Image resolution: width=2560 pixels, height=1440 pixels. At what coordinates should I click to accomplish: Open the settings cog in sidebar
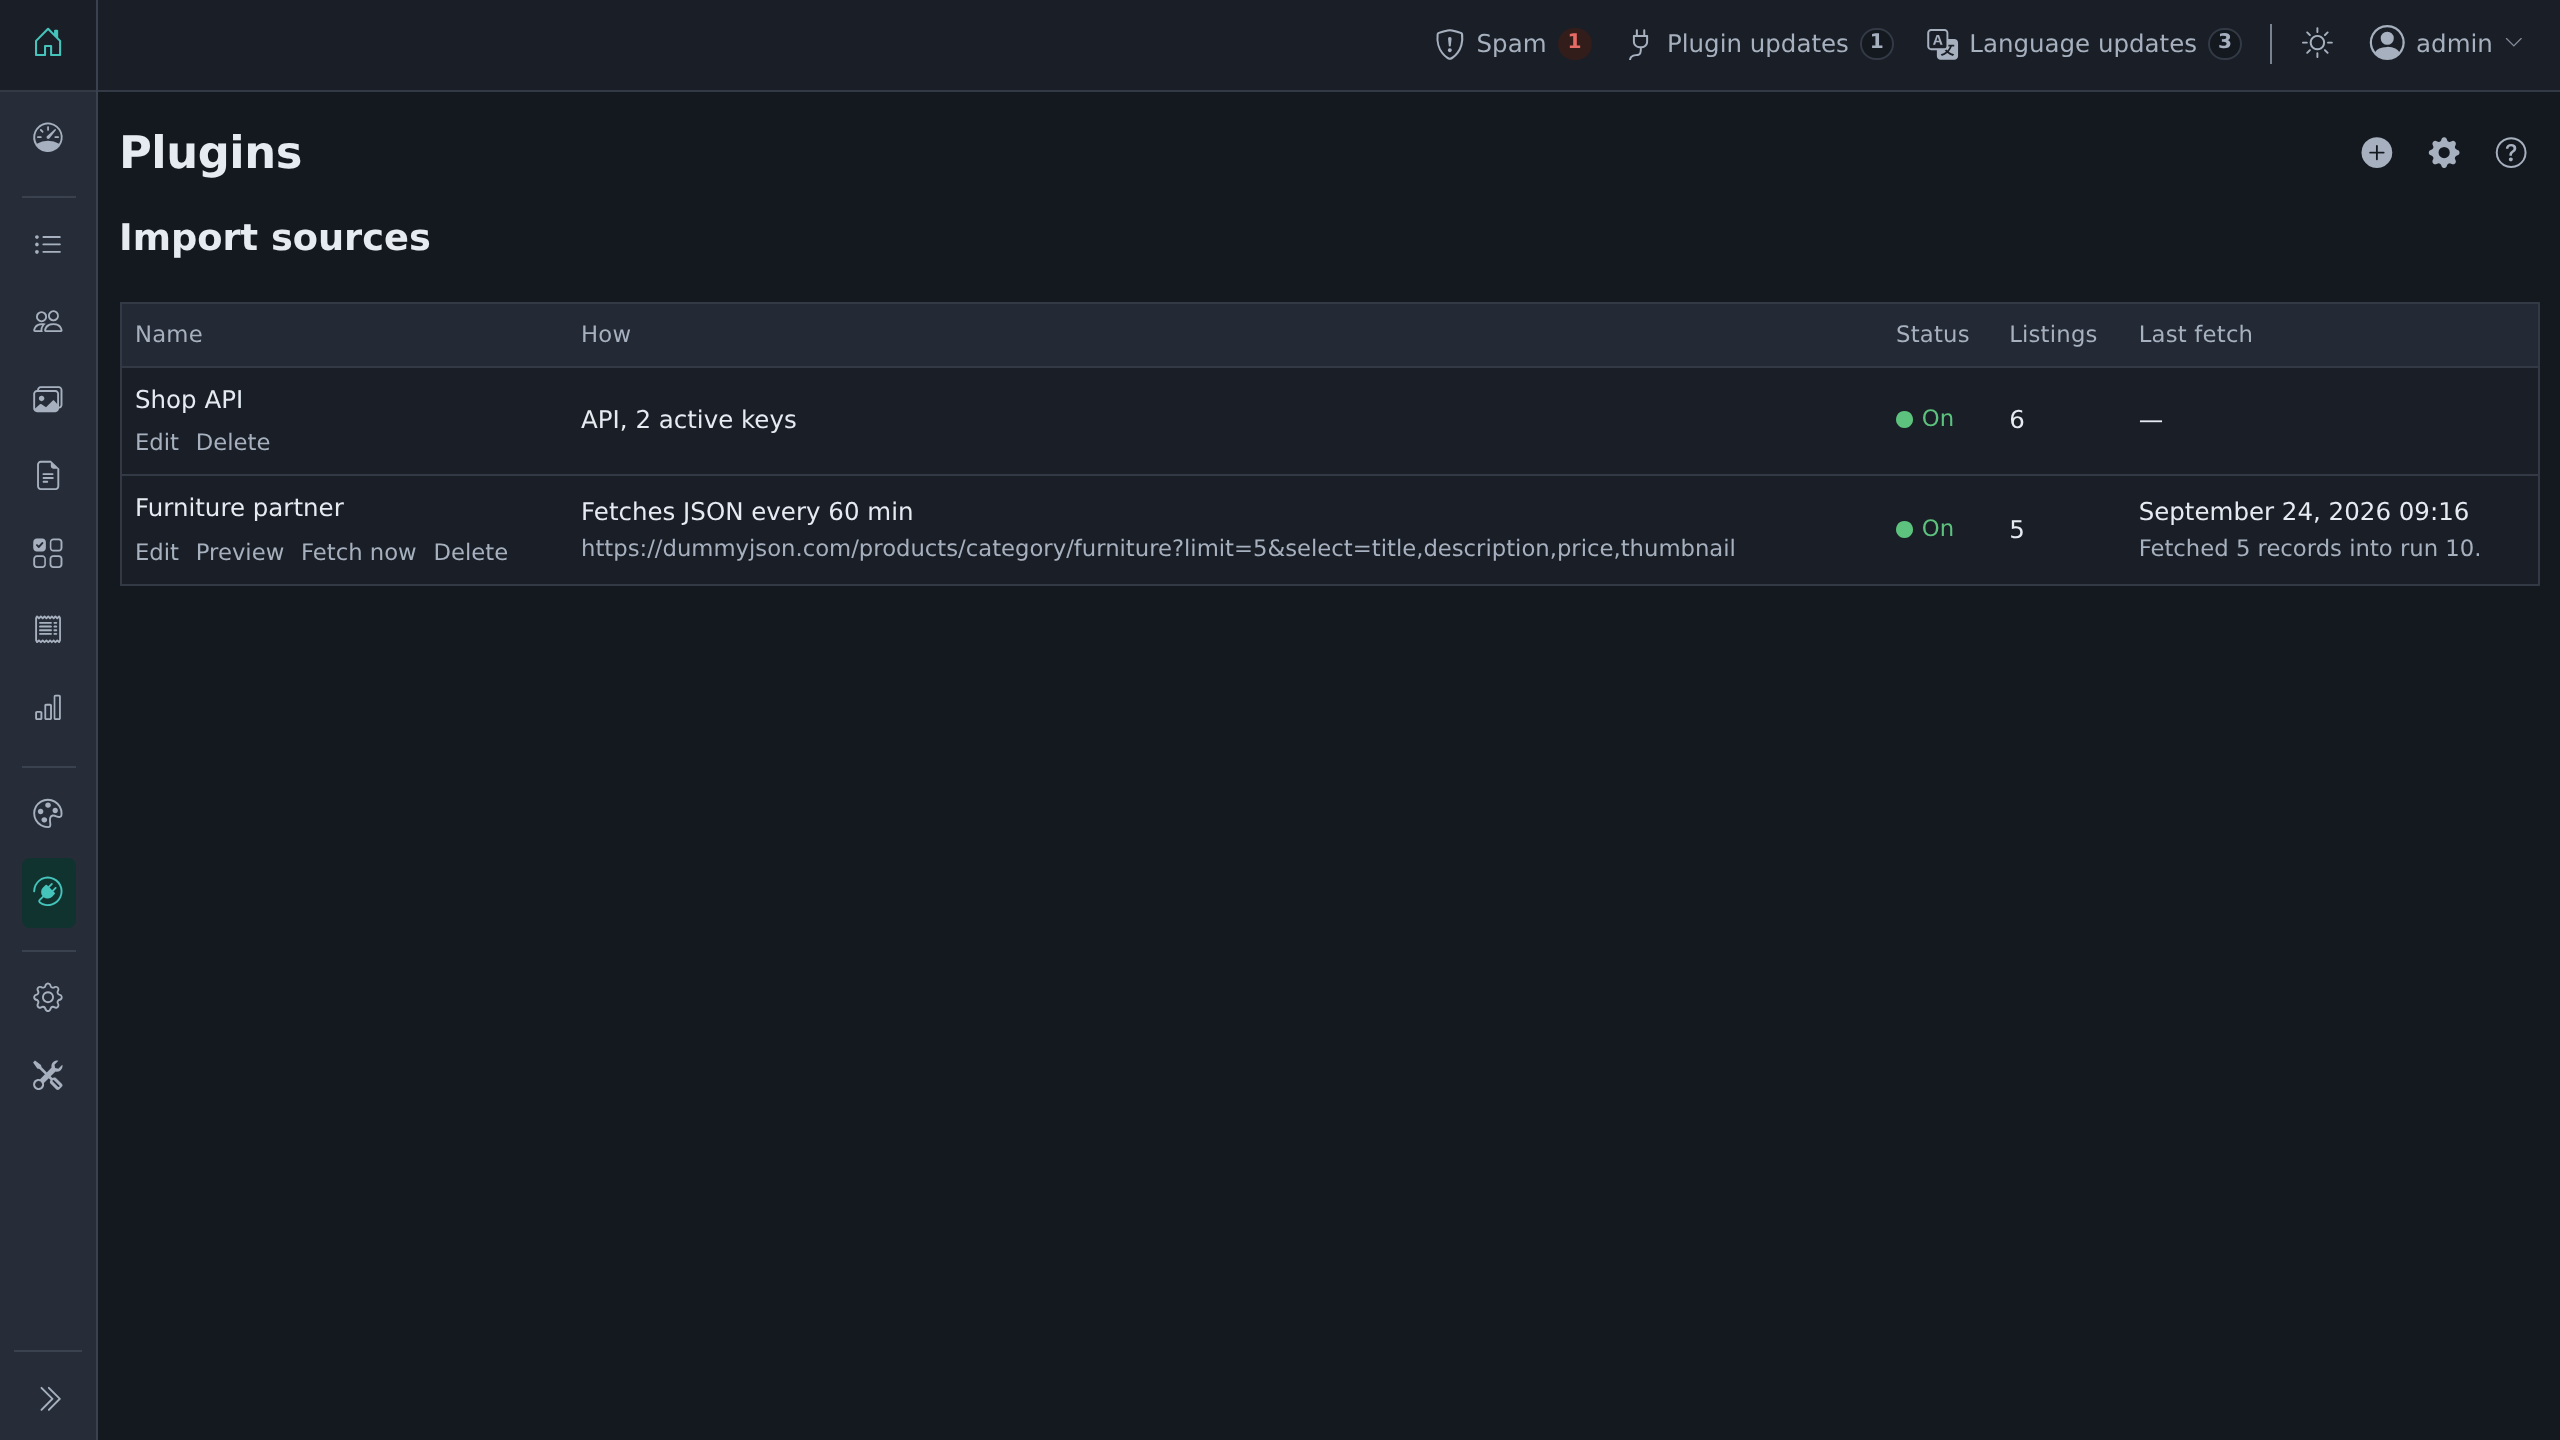(48, 997)
